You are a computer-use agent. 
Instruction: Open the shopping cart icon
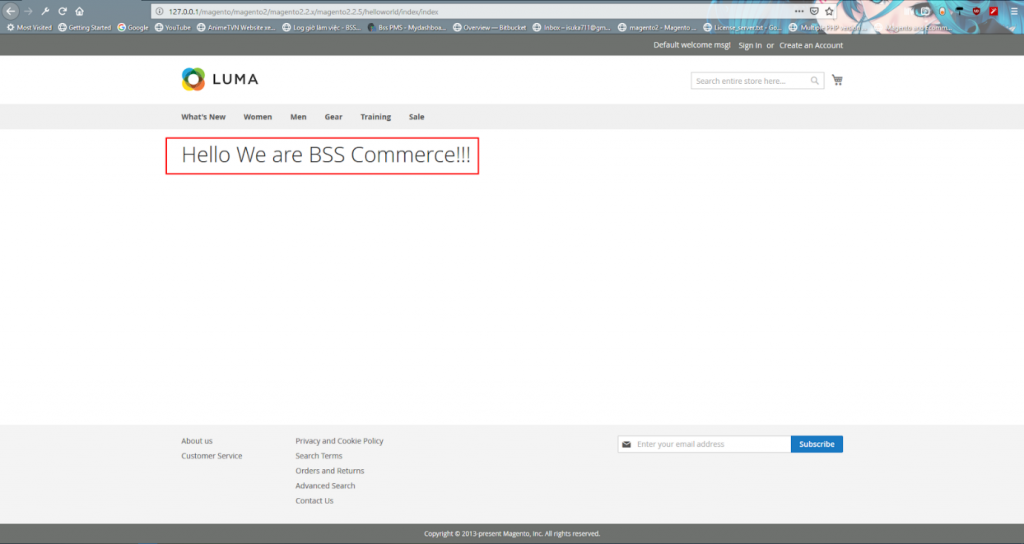tap(837, 80)
